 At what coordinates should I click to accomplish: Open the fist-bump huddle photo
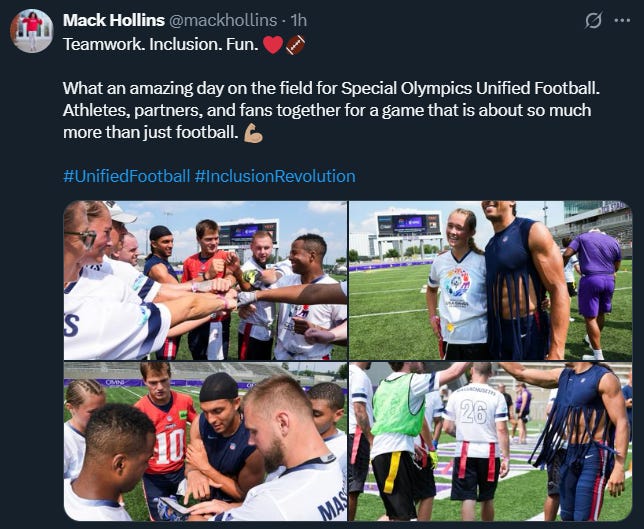(205, 281)
